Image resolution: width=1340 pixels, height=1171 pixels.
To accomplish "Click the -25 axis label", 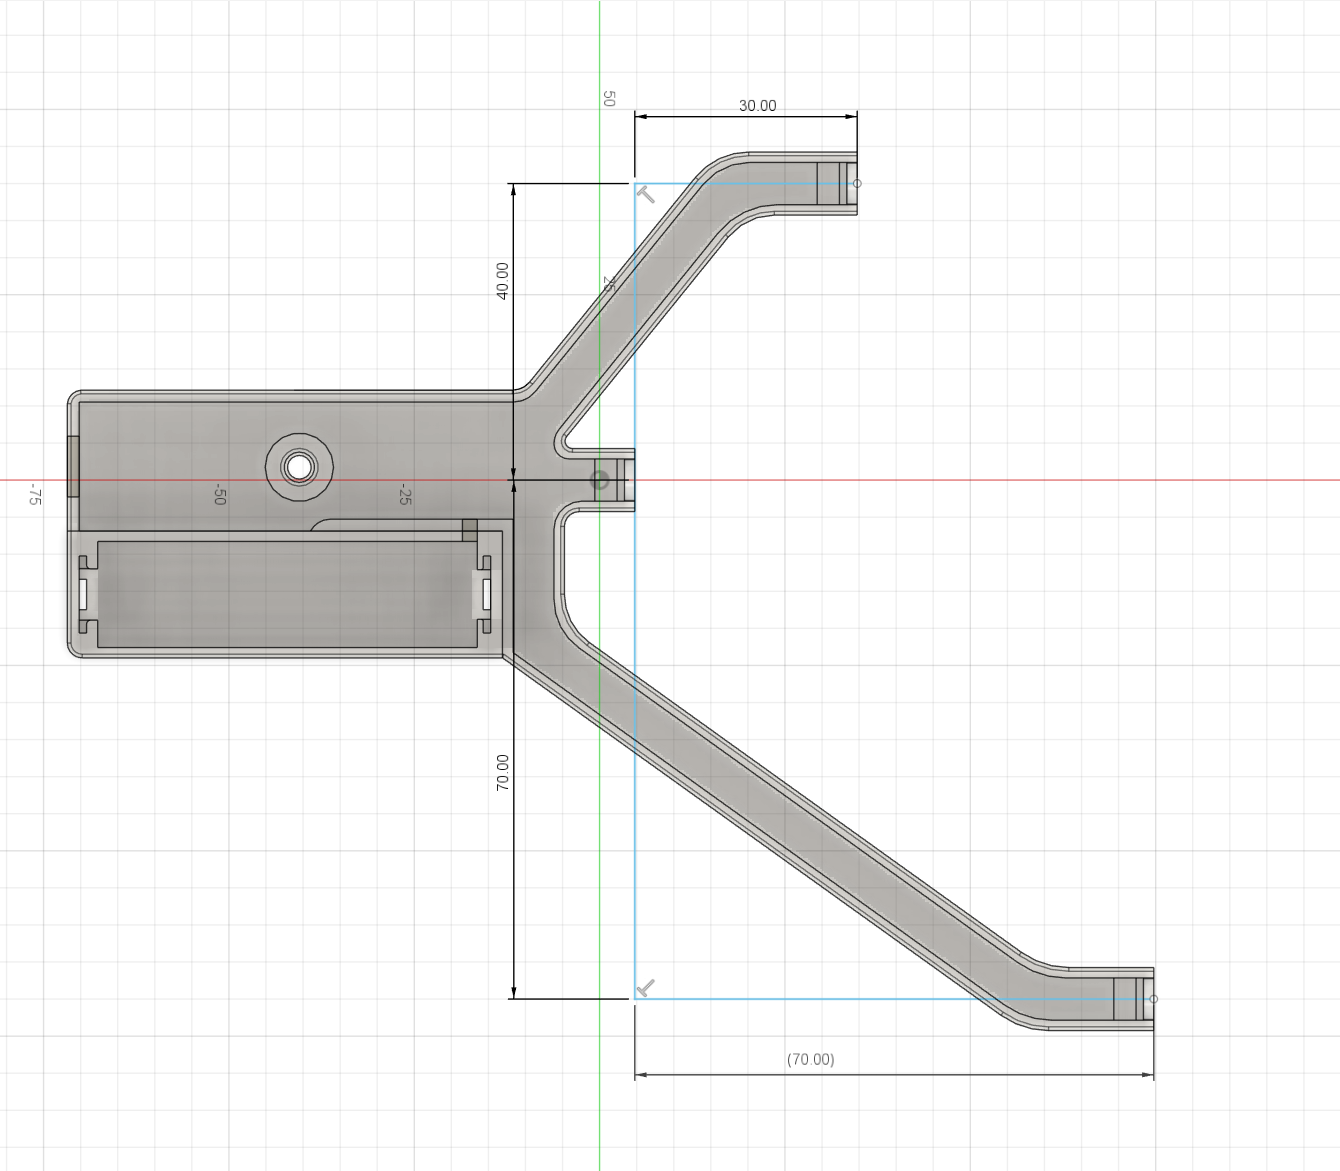I will (405, 494).
